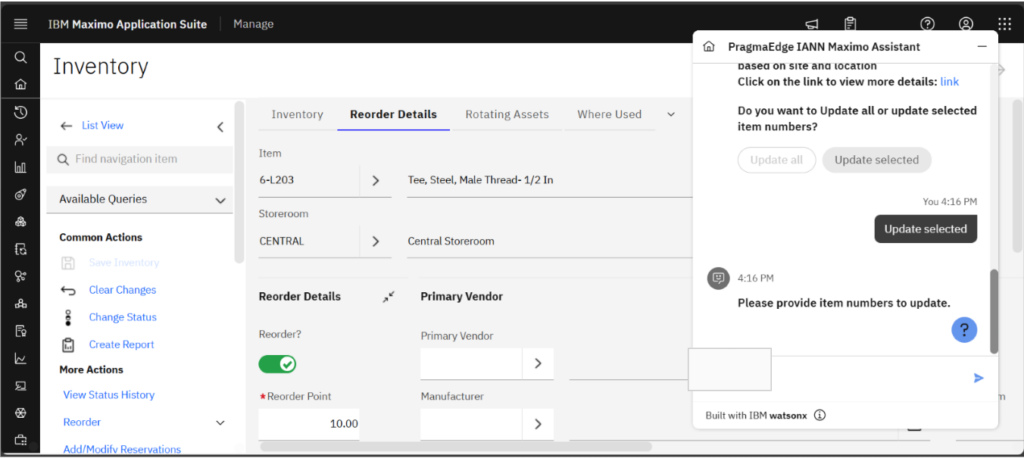Expand the Available Queries dropdown

click(x=220, y=200)
